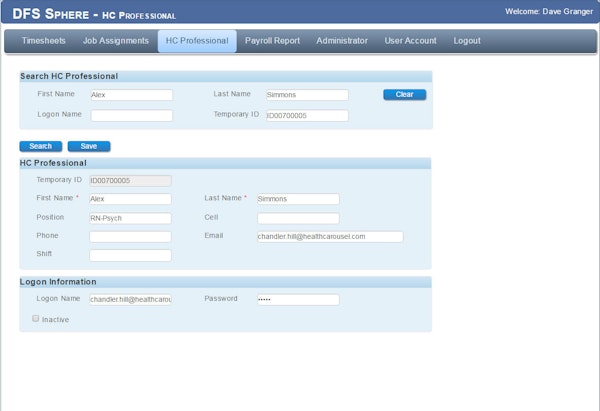Click the Password field
600x411 pixels.
[298, 299]
